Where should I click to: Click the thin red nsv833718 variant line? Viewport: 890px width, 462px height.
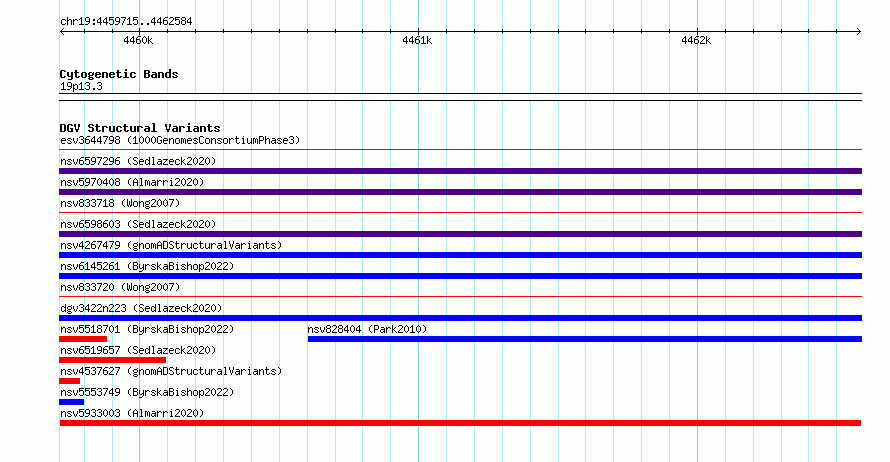point(460,213)
